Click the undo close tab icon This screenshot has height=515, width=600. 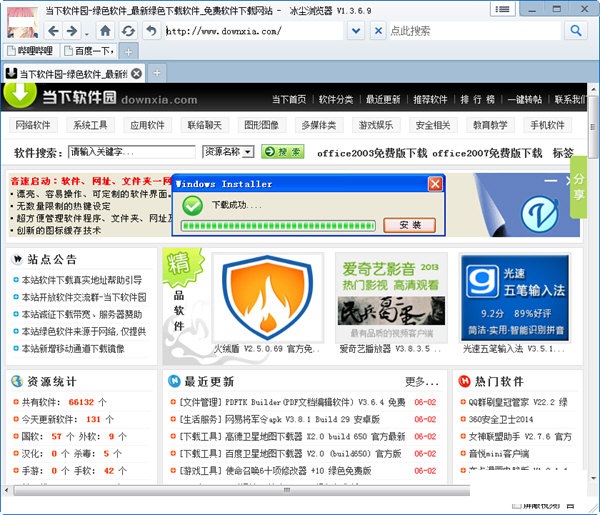150,31
